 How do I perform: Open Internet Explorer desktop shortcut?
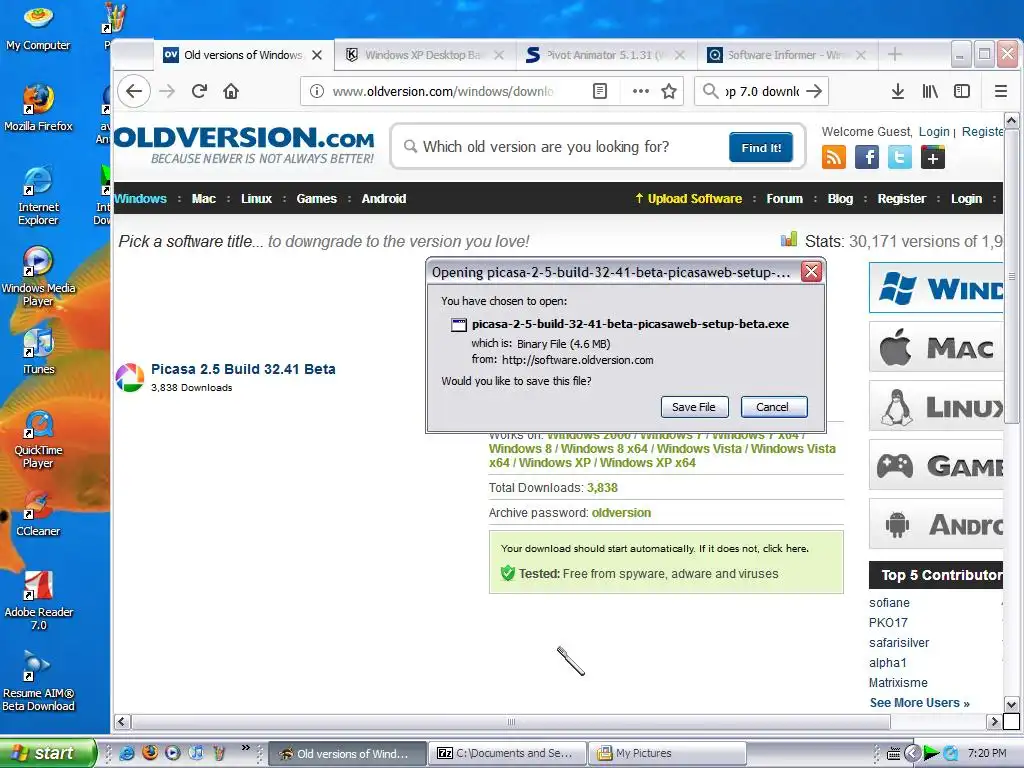pos(39,196)
